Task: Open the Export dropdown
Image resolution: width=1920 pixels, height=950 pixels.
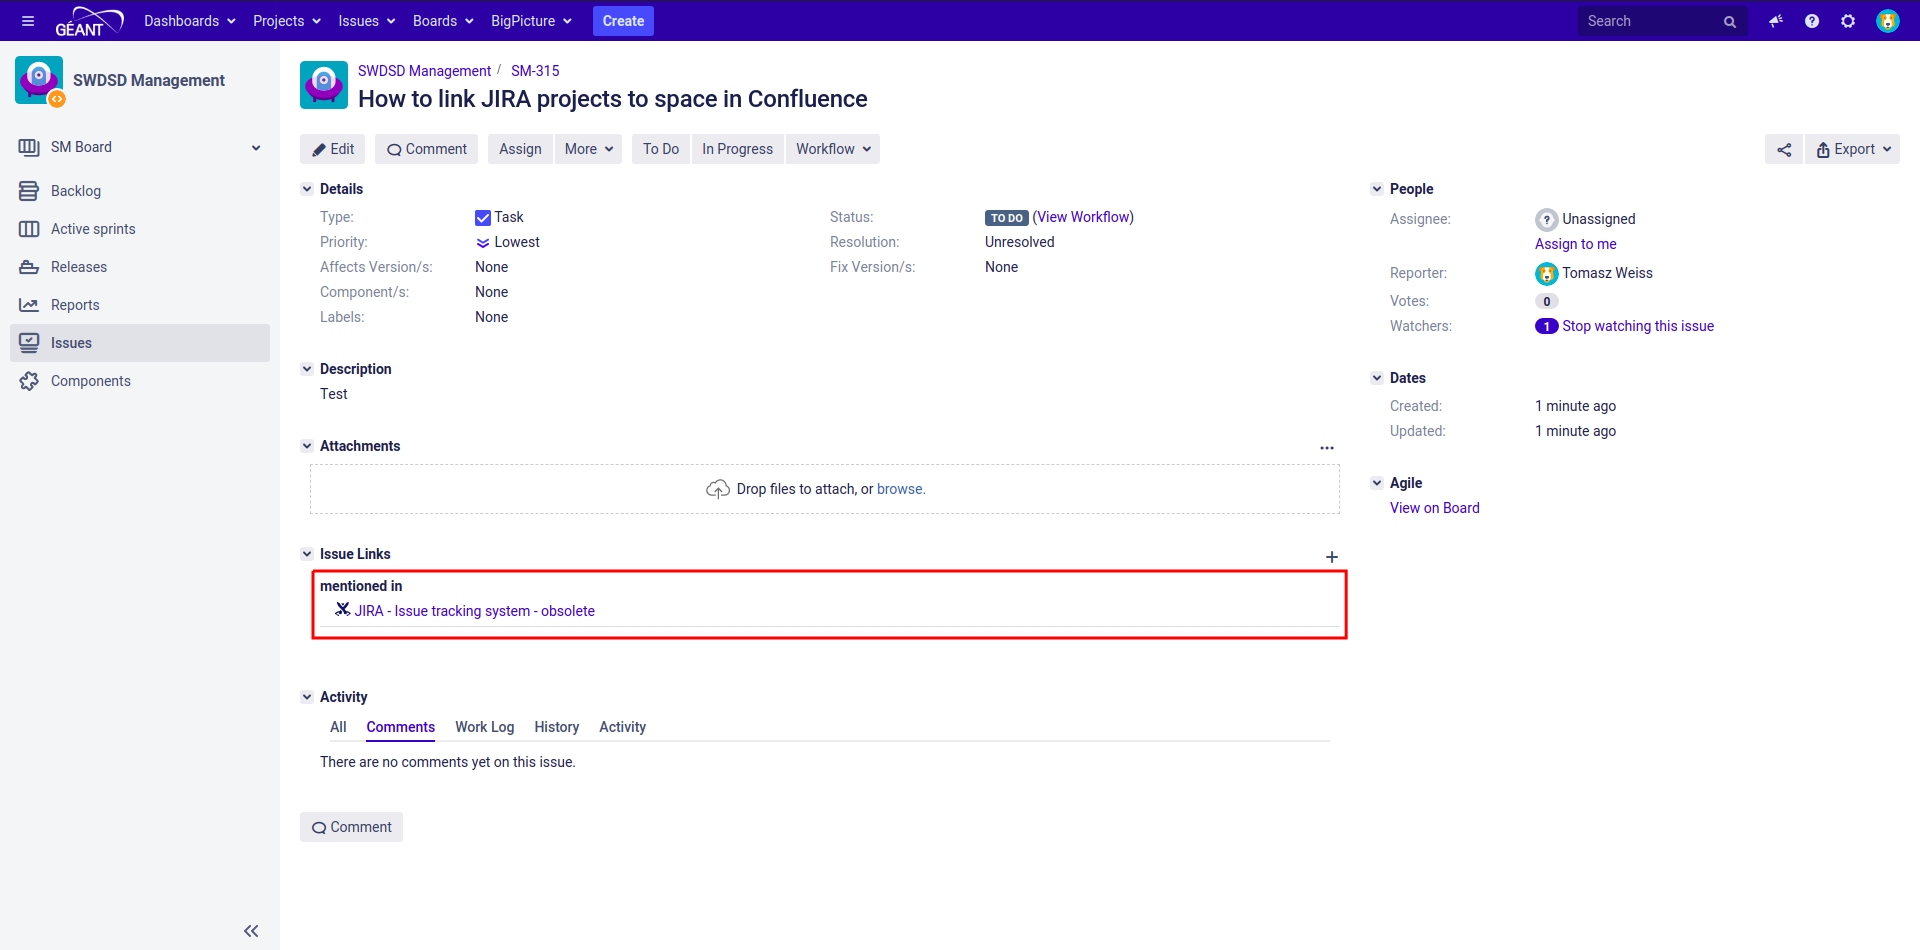Action: coord(1853,149)
